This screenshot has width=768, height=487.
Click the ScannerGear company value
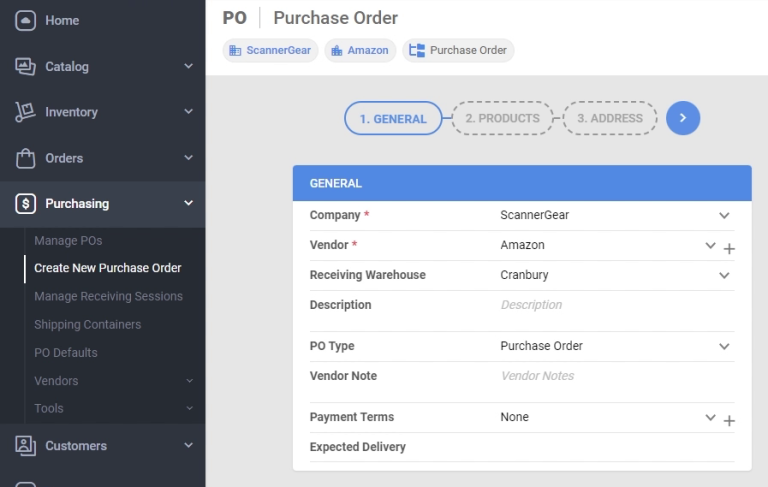coord(534,215)
